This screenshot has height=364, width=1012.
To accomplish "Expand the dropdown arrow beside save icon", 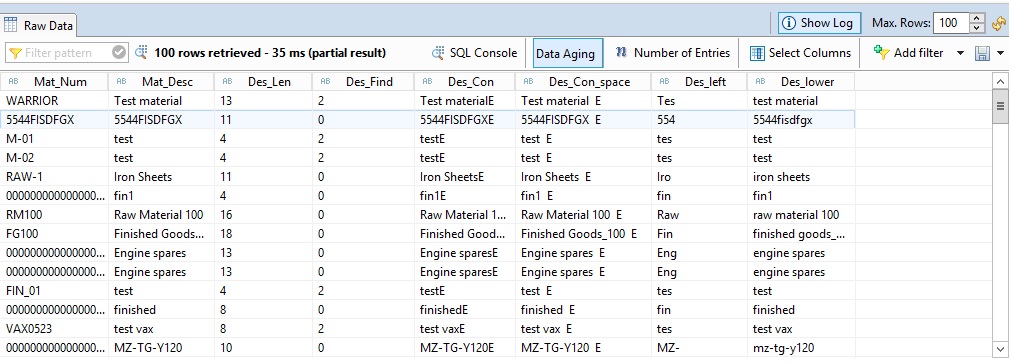I will point(1000,53).
